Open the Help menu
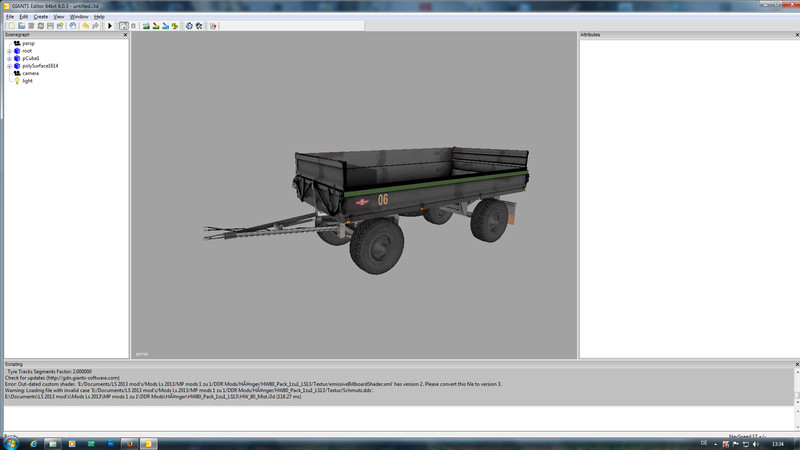 (99, 16)
